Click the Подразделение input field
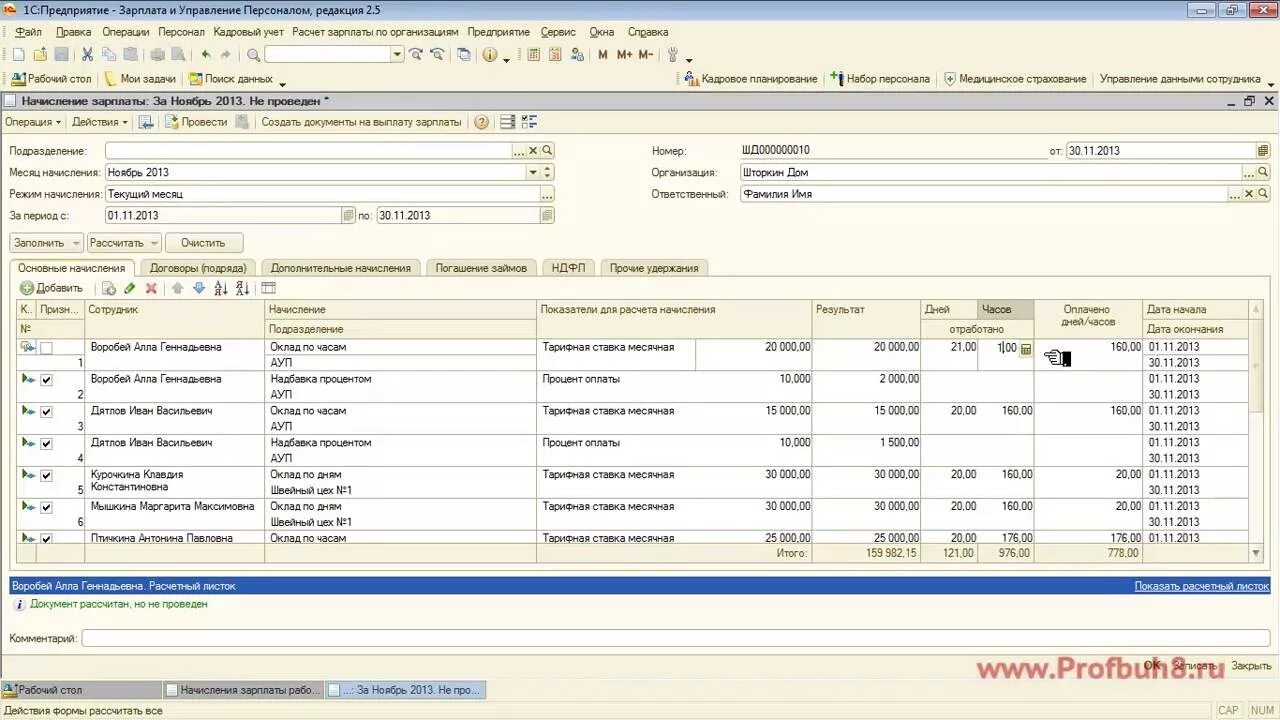The height and width of the screenshot is (720, 1280). pyautogui.click(x=308, y=151)
